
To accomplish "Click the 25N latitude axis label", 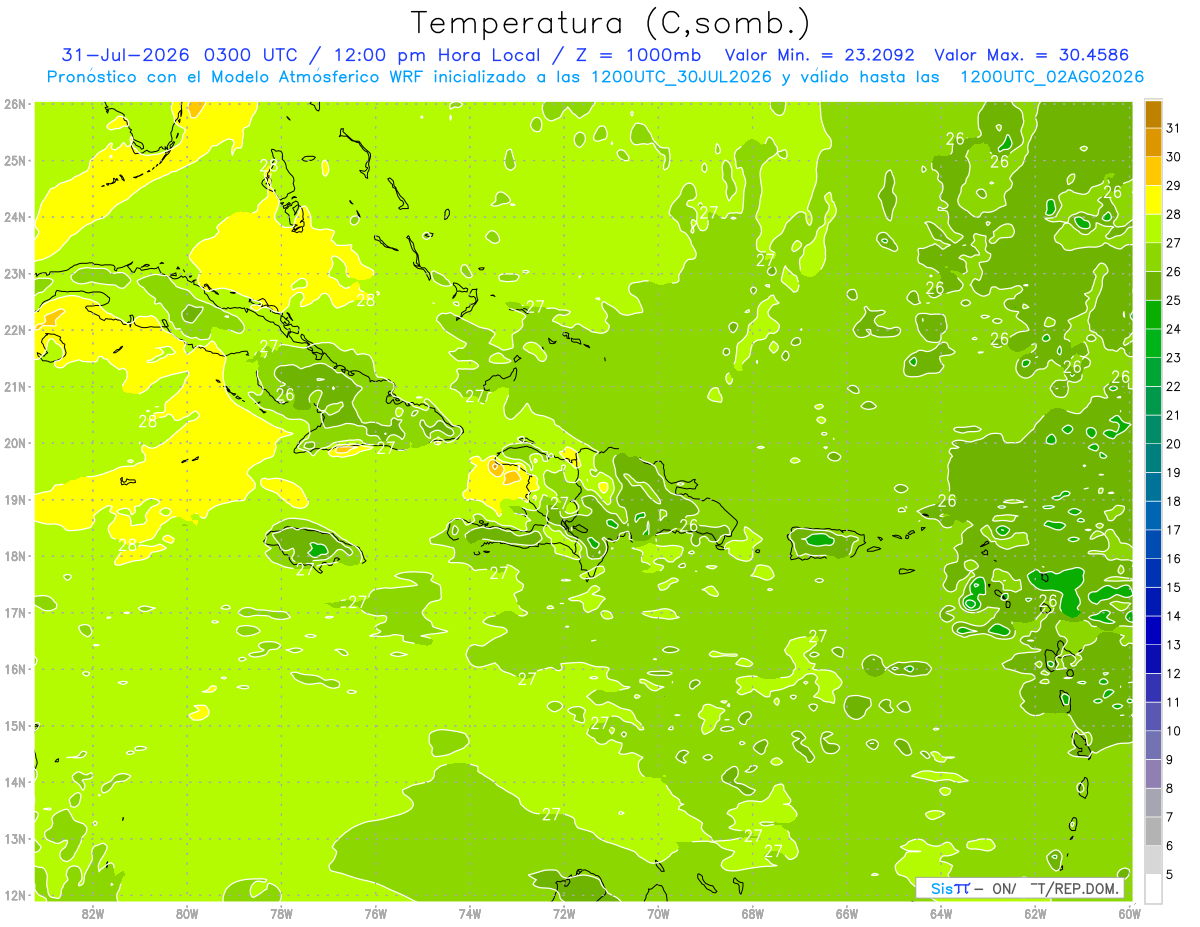I will coord(15,161).
